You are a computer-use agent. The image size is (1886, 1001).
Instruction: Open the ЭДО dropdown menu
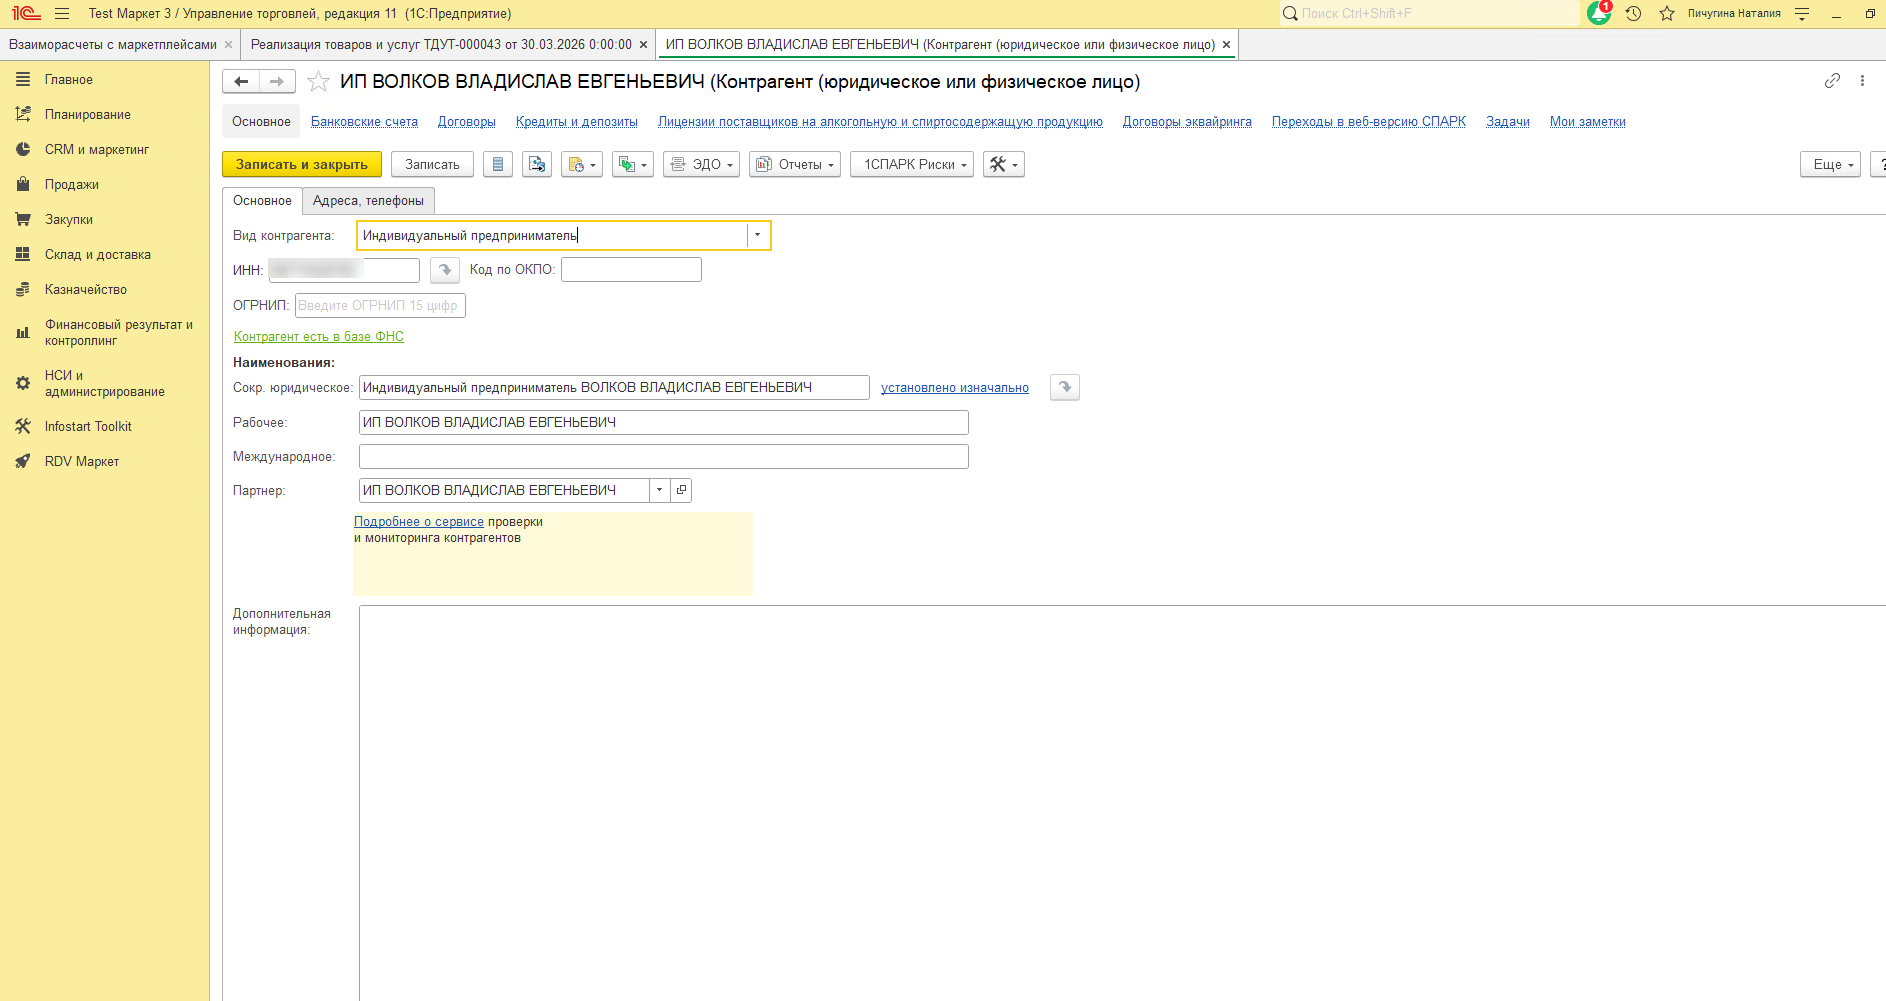coord(701,165)
